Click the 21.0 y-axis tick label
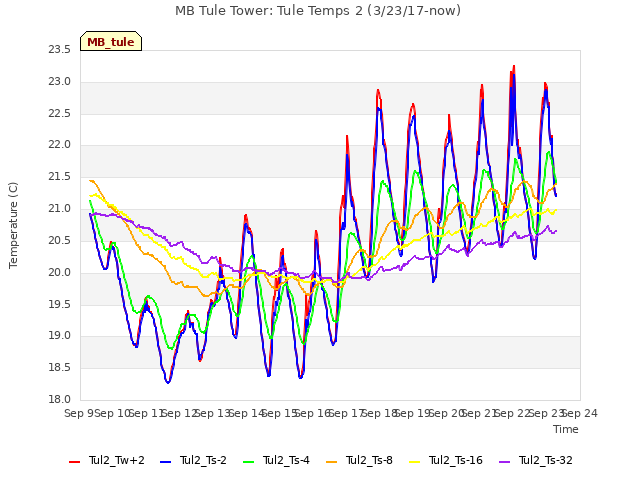 [x=60, y=209]
